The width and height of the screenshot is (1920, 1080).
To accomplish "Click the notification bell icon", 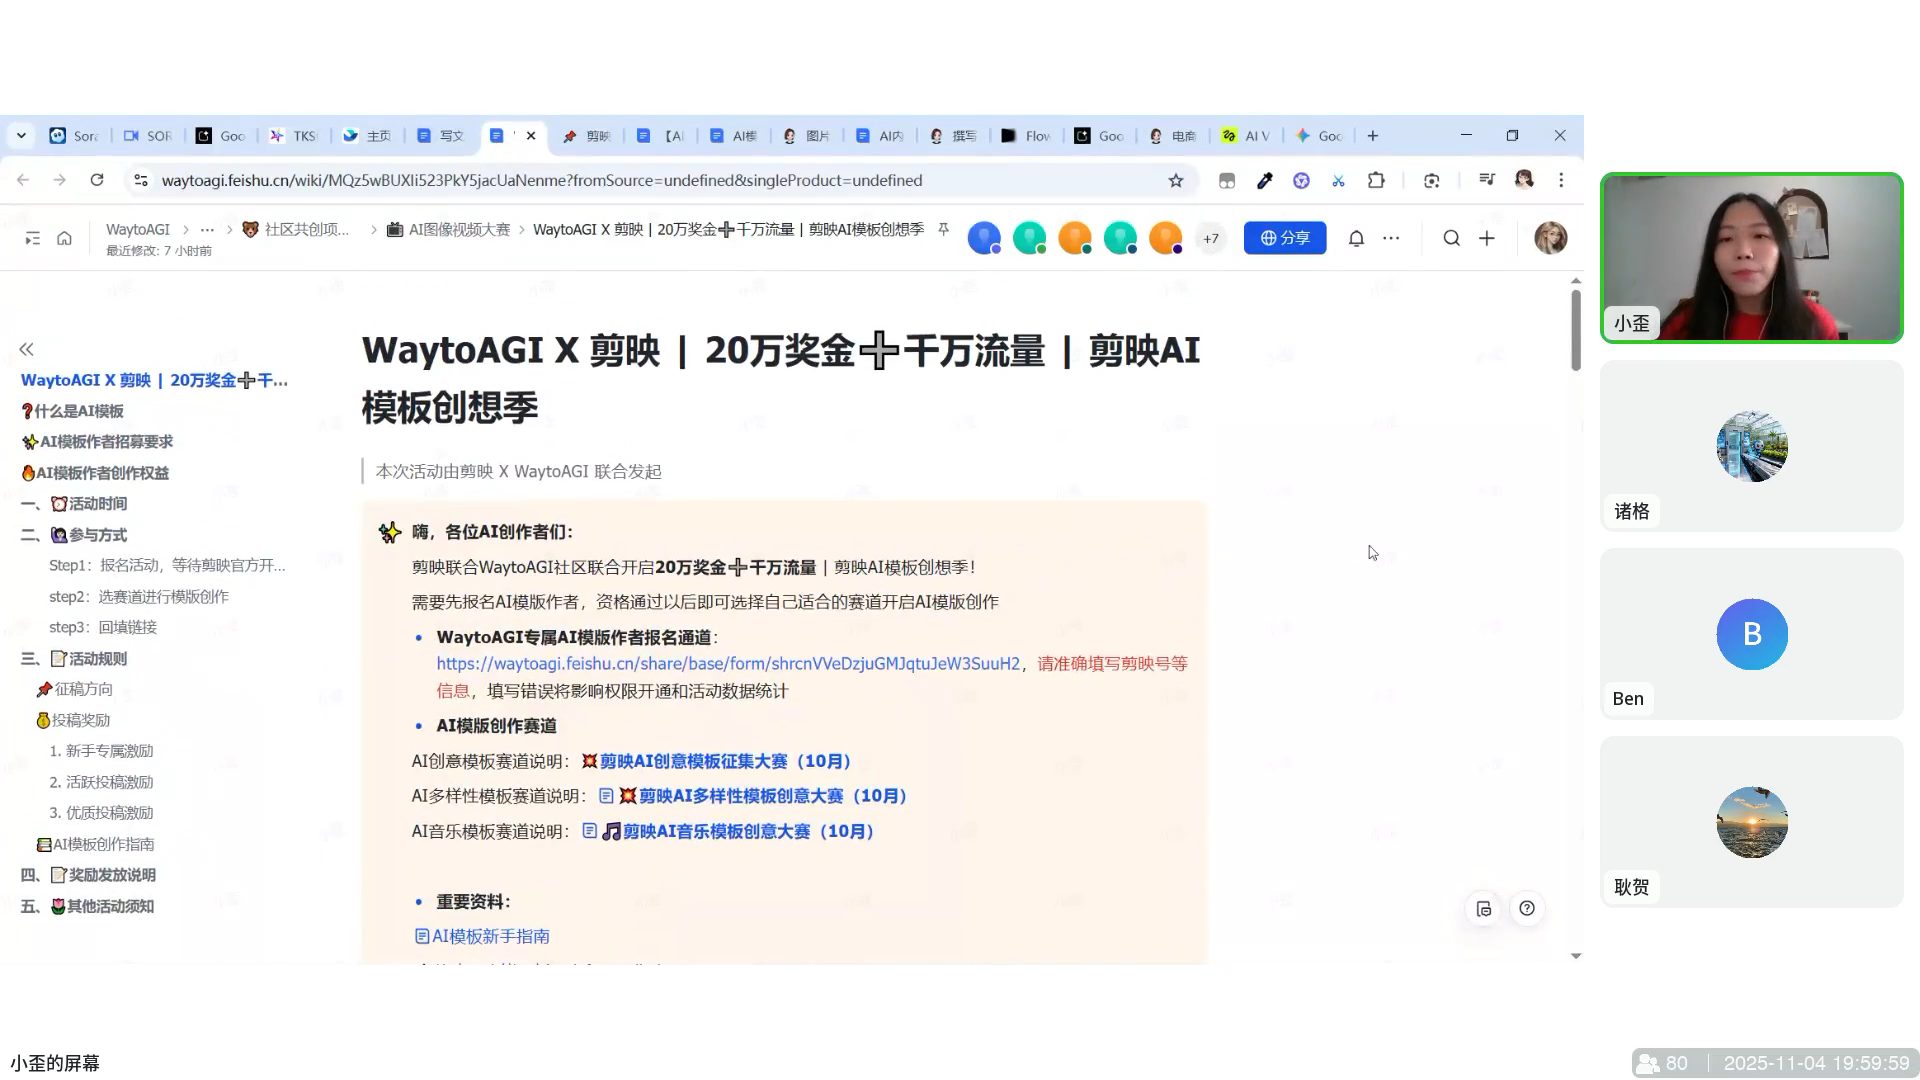I will pyautogui.click(x=1356, y=238).
